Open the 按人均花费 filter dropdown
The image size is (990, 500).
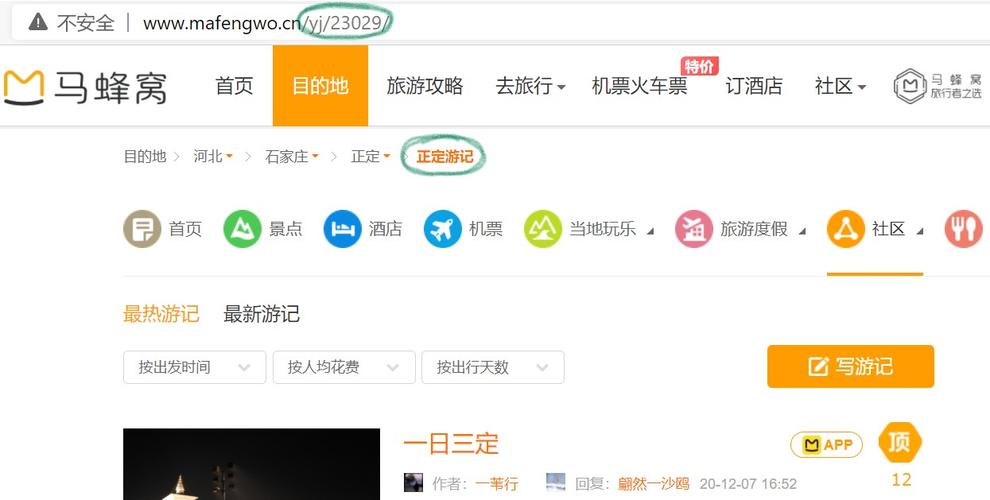tap(344, 367)
